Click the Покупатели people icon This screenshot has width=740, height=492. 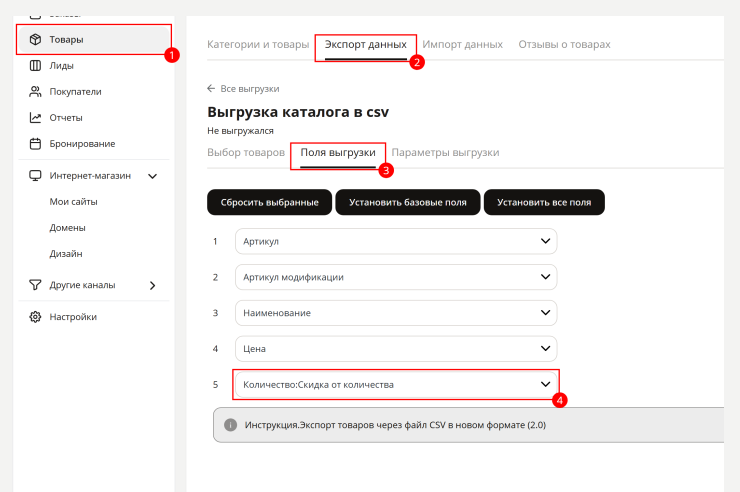(x=35, y=92)
